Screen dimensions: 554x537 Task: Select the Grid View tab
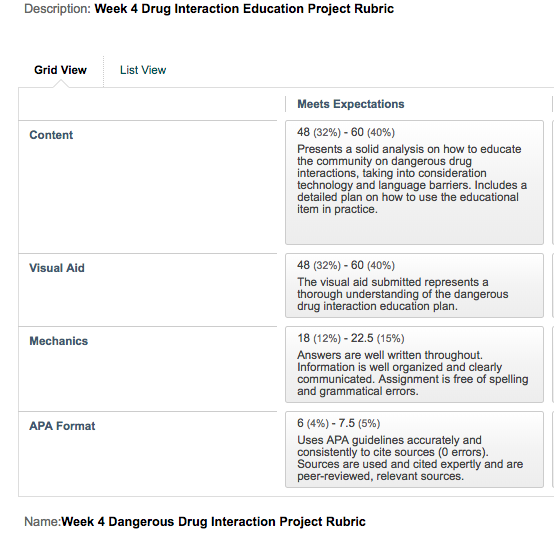(60, 70)
